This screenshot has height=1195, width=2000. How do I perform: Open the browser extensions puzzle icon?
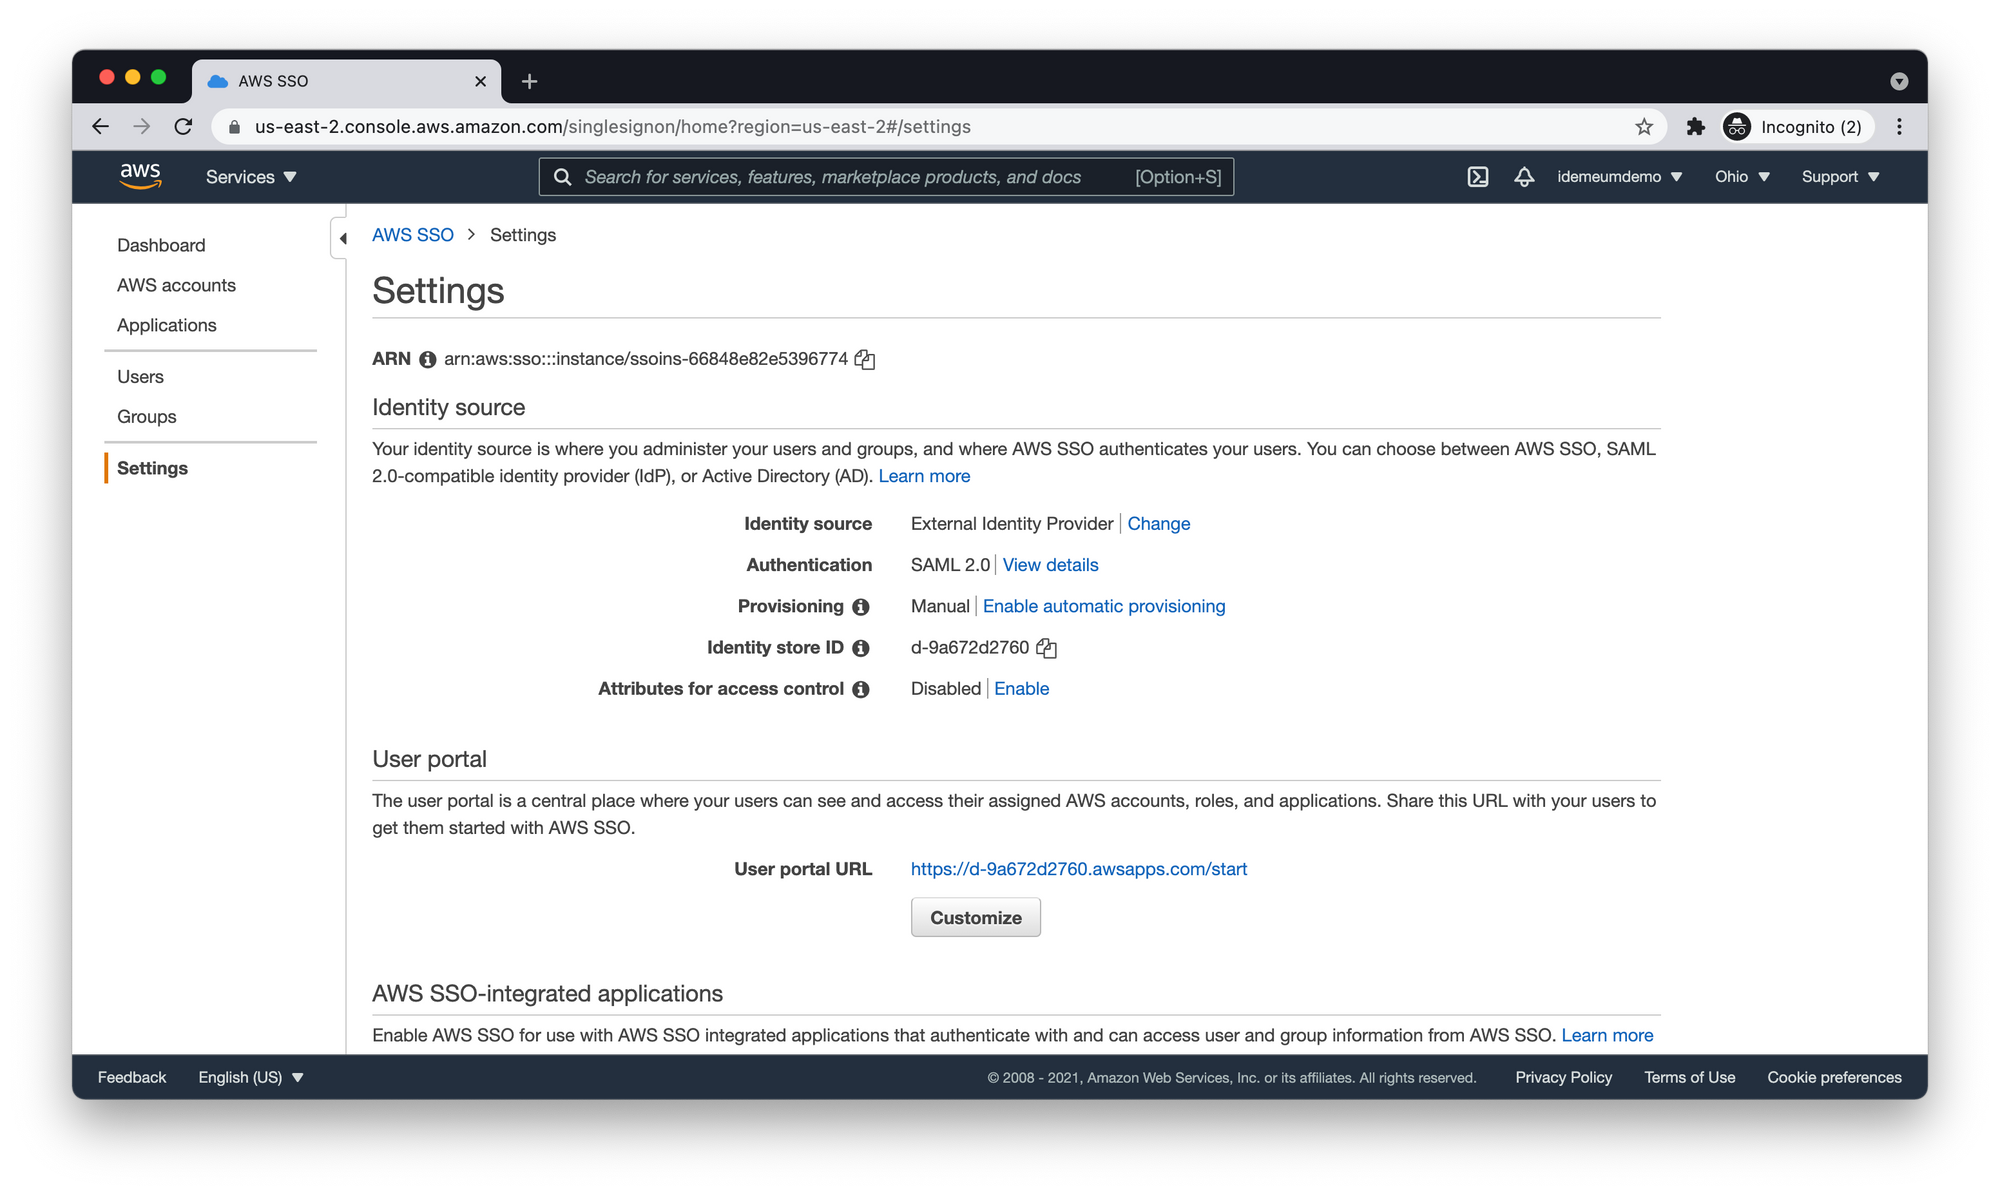[1695, 127]
